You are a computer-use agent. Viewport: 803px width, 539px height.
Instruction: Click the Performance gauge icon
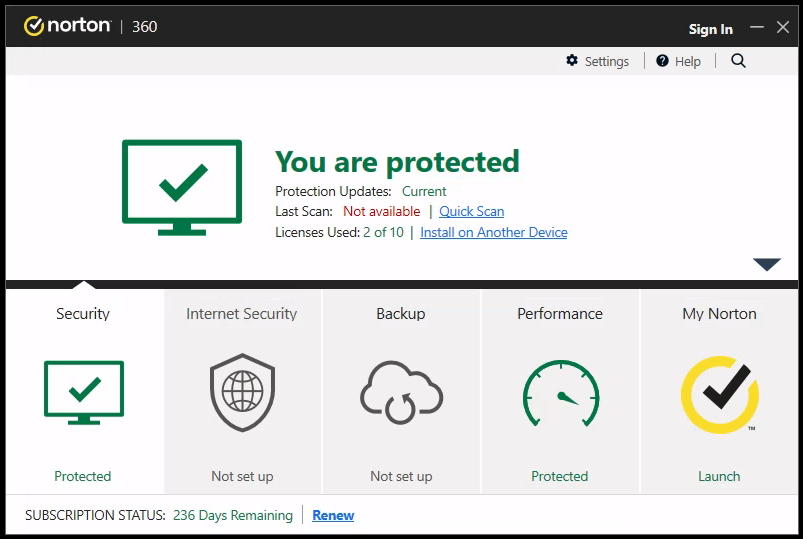click(x=561, y=393)
